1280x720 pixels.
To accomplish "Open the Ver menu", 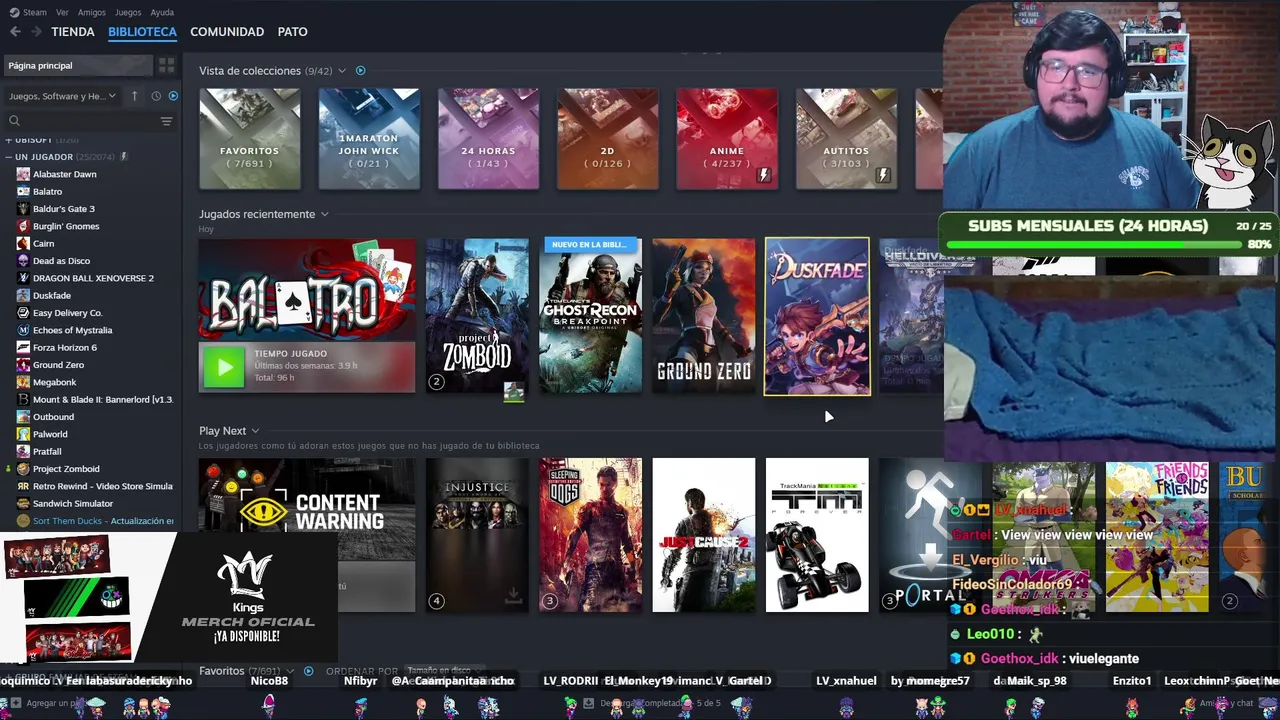I will (62, 12).
